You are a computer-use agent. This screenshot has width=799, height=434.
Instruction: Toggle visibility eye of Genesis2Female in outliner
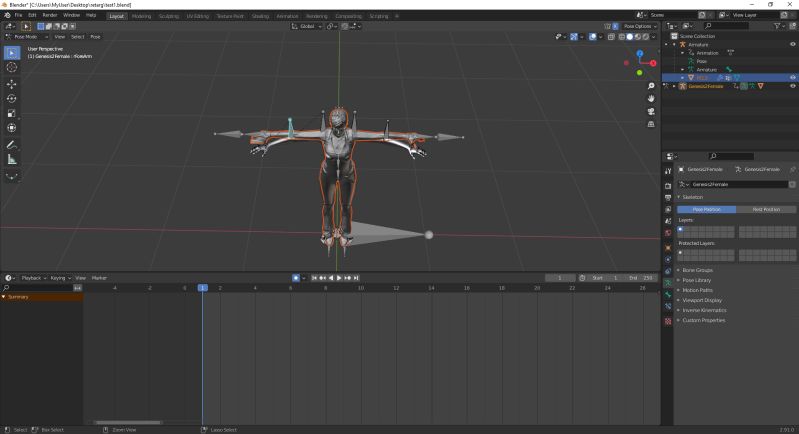point(793,87)
